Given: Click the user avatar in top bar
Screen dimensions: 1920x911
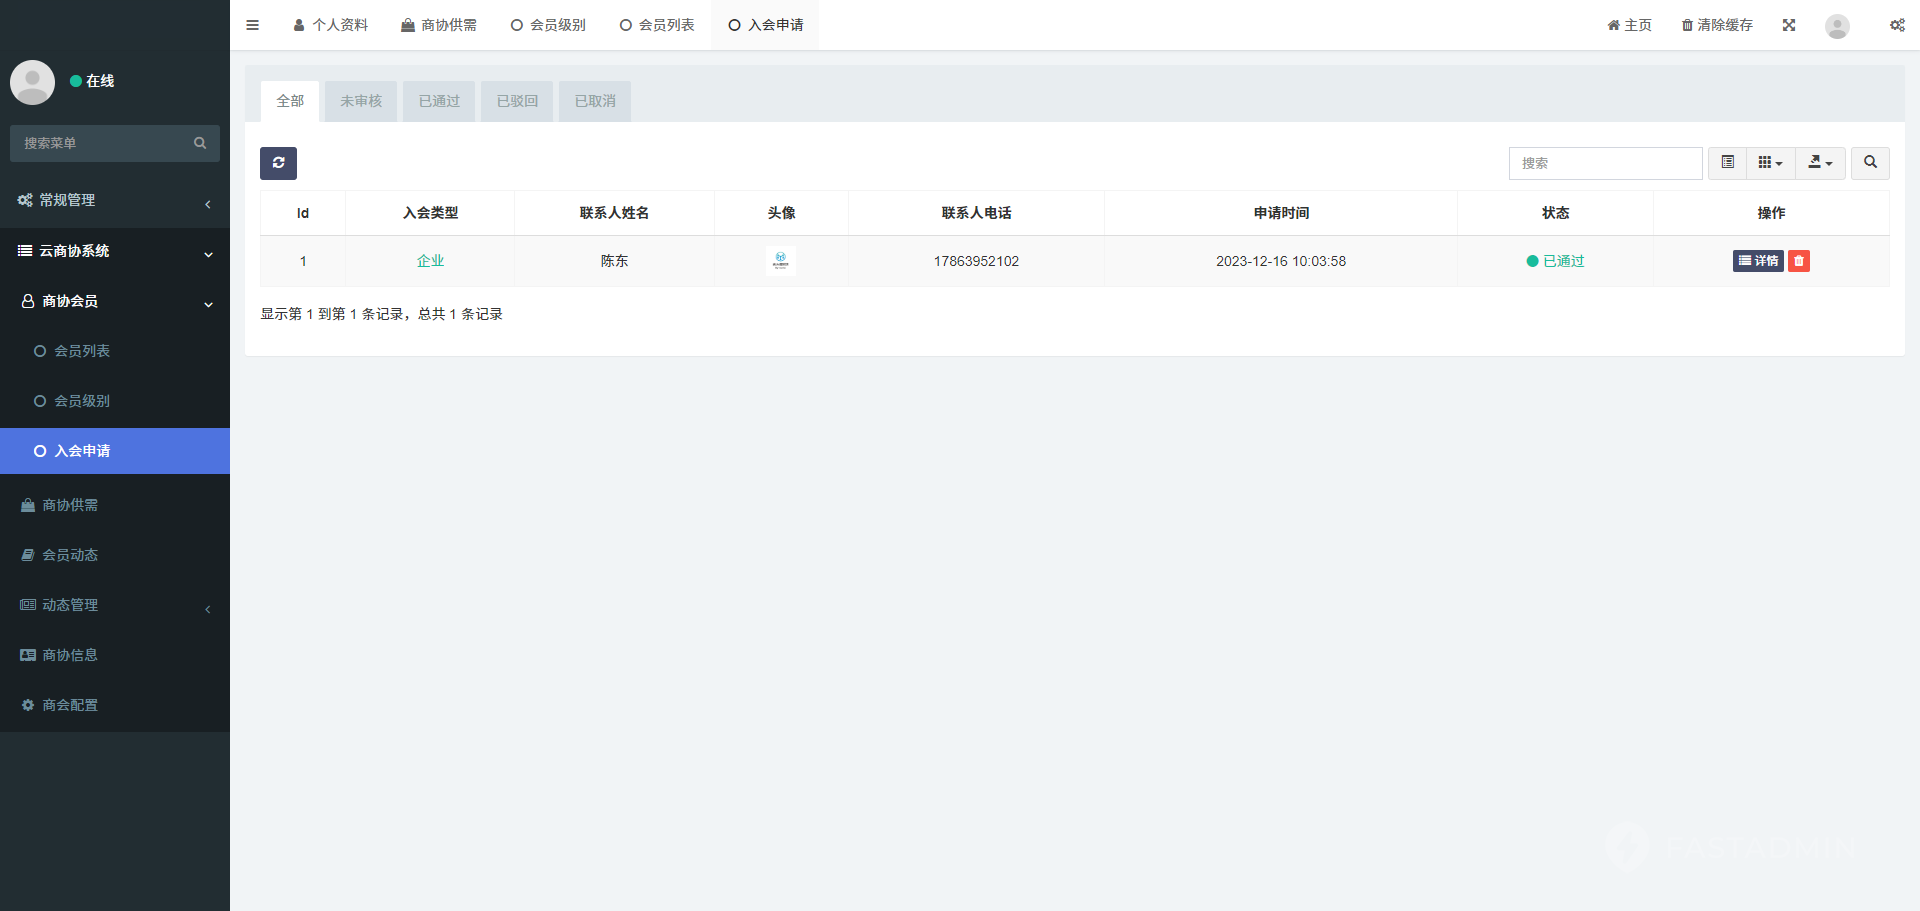Looking at the screenshot, I should (1837, 26).
